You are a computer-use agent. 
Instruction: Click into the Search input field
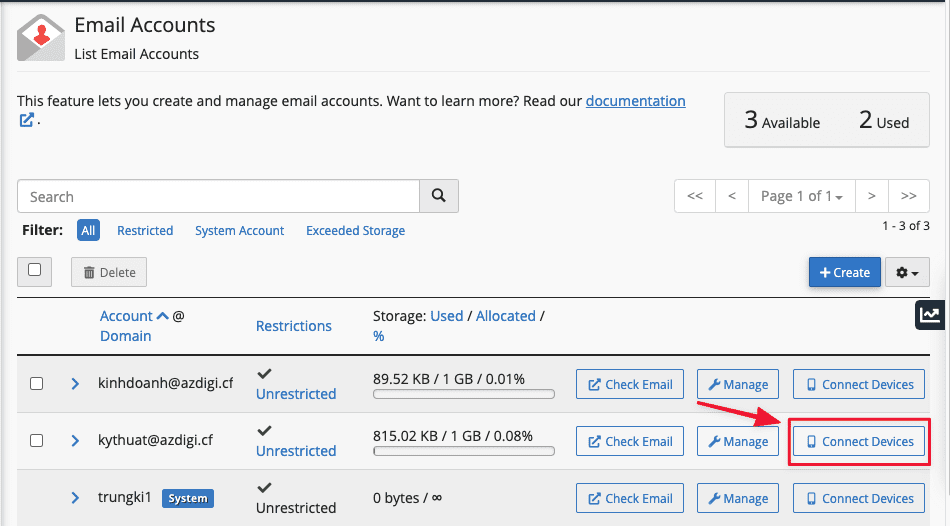pyautogui.click(x=218, y=197)
